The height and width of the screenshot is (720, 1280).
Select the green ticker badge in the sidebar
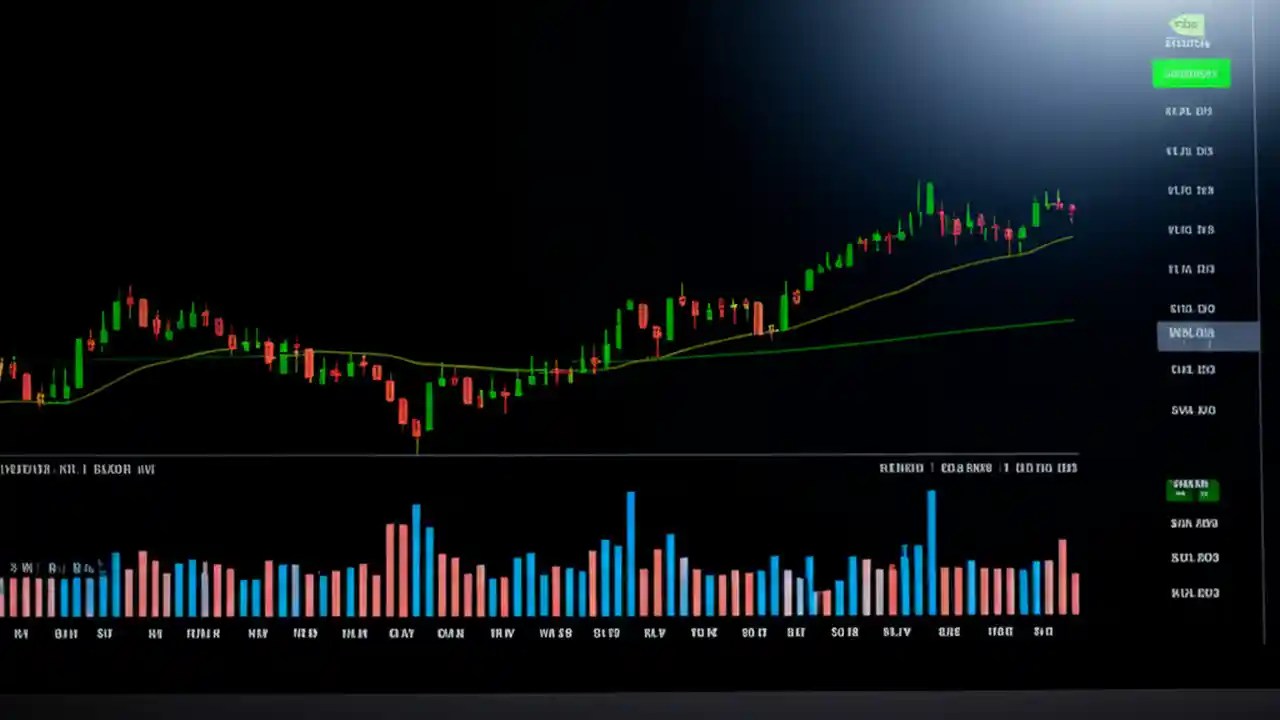1191,73
